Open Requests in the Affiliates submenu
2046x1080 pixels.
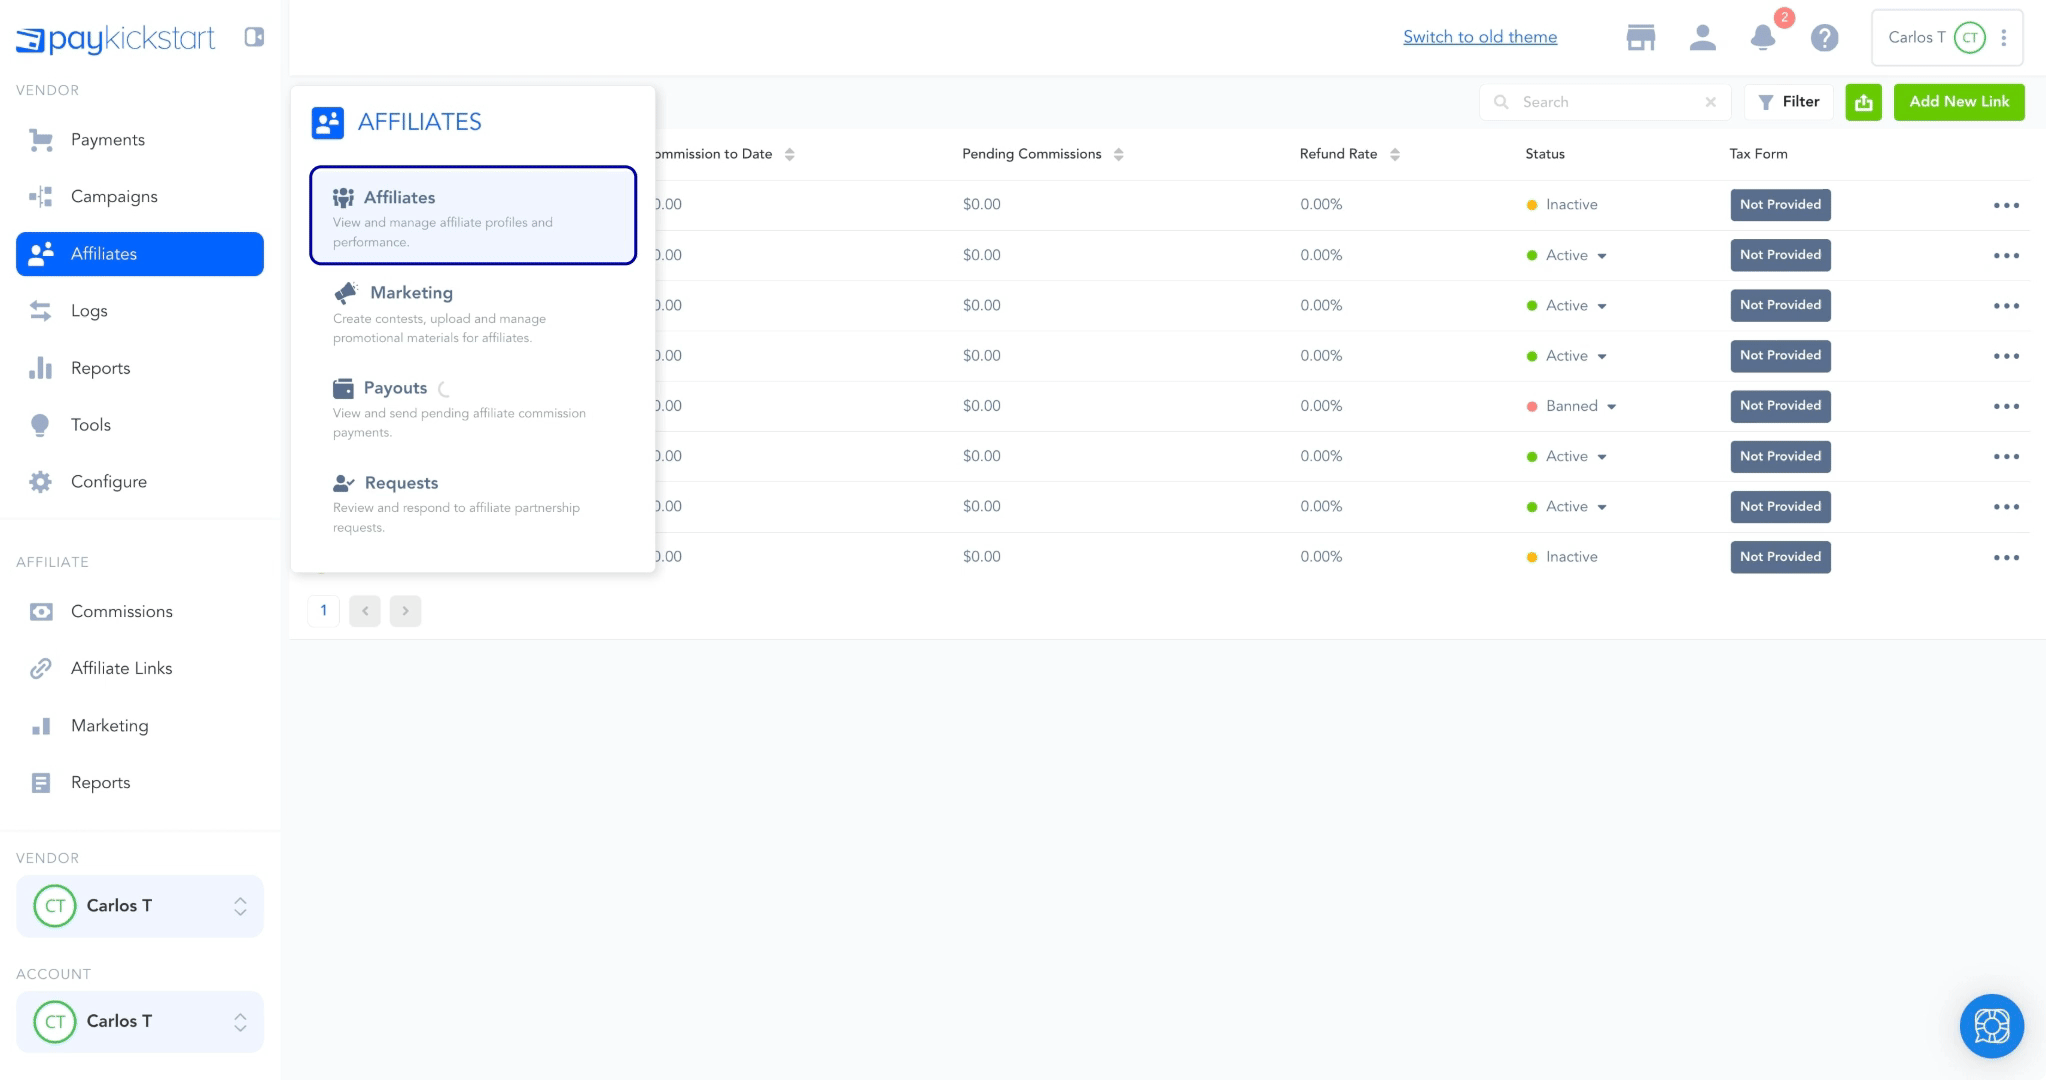coord(401,483)
